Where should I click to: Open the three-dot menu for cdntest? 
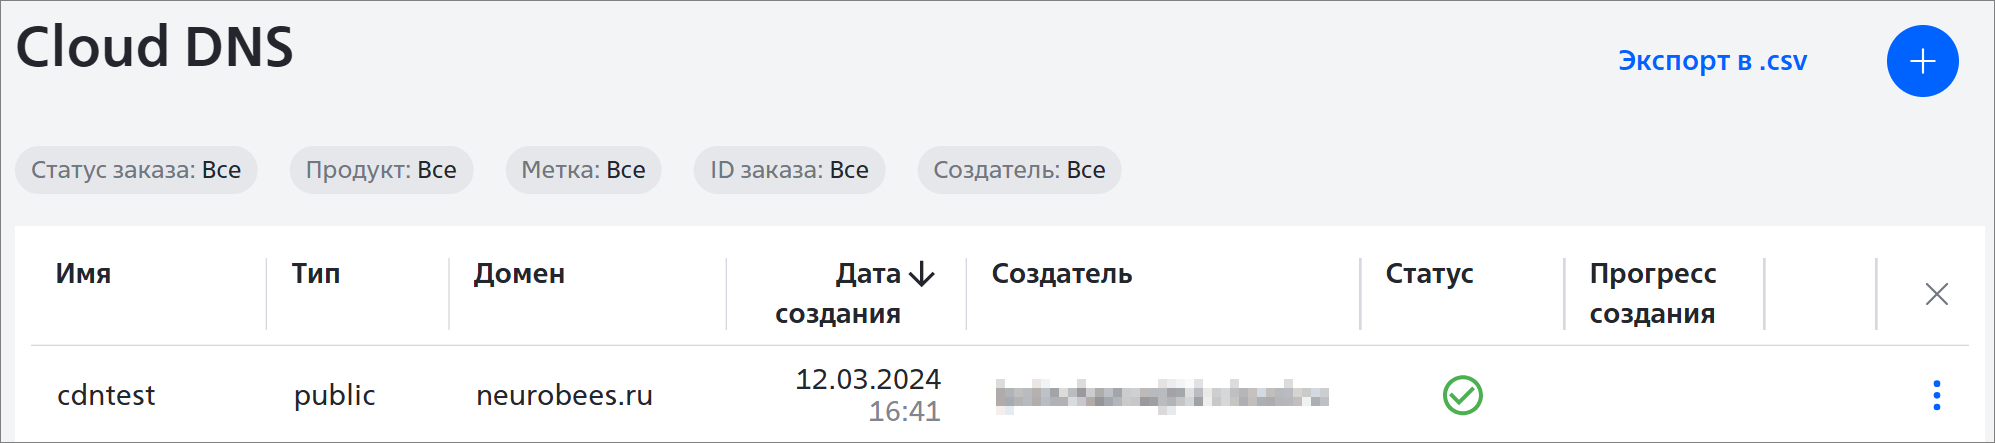click(x=1937, y=395)
